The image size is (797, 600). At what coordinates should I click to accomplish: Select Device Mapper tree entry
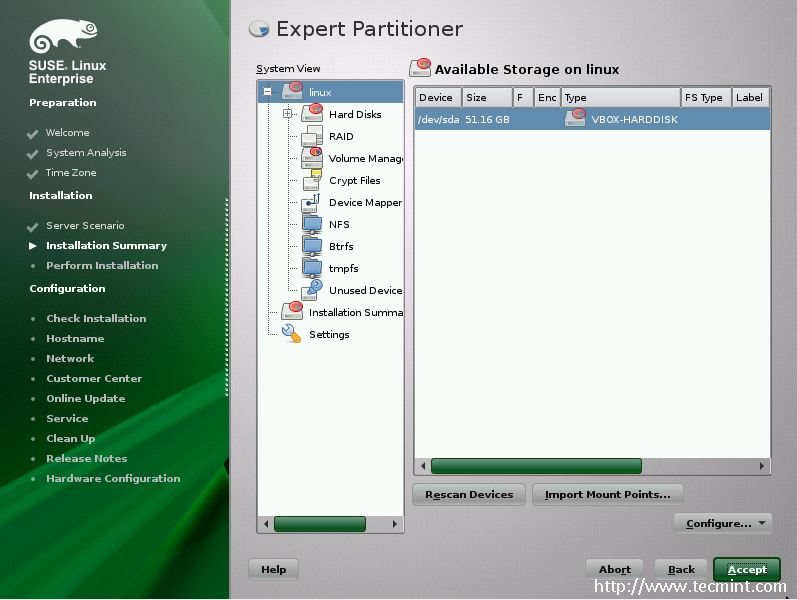(365, 202)
